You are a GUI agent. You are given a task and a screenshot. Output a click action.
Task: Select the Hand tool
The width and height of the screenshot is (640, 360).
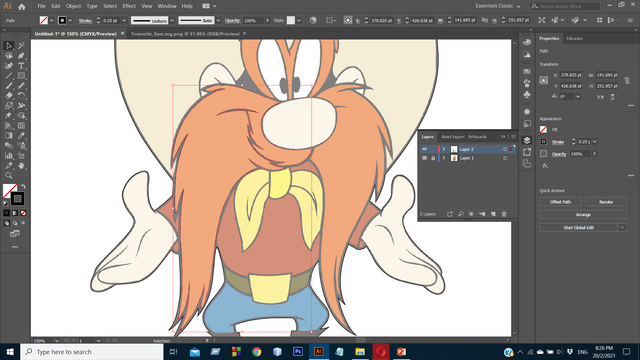click(x=21, y=166)
